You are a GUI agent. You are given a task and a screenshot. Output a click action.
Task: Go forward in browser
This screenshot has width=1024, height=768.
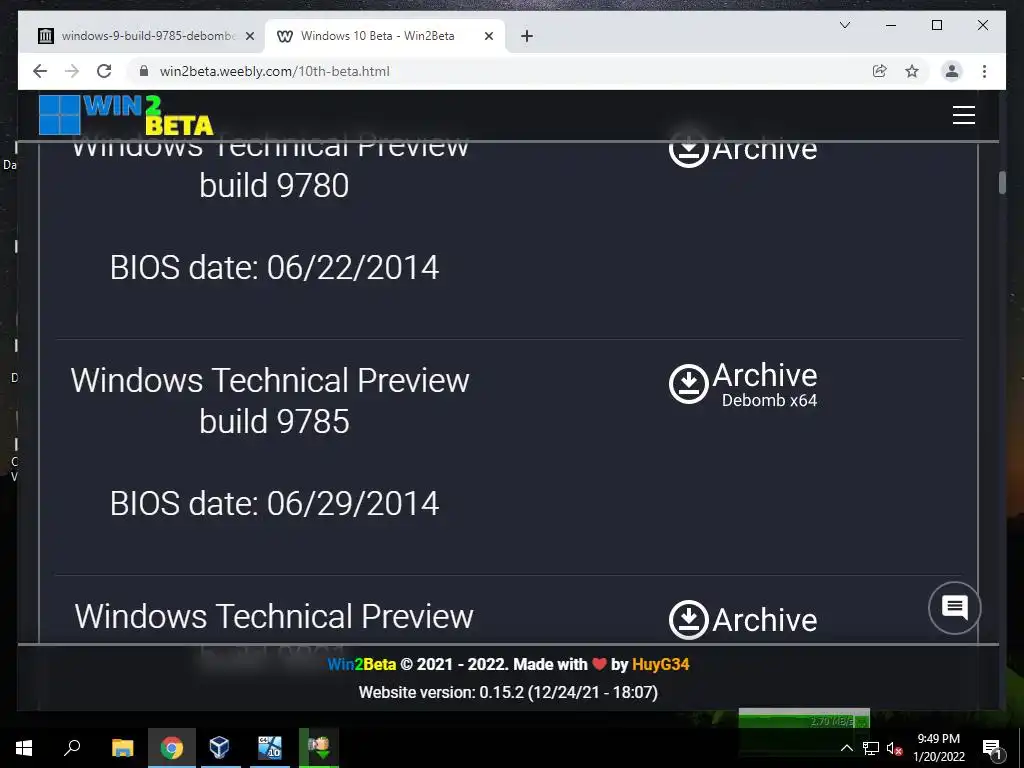tap(72, 71)
